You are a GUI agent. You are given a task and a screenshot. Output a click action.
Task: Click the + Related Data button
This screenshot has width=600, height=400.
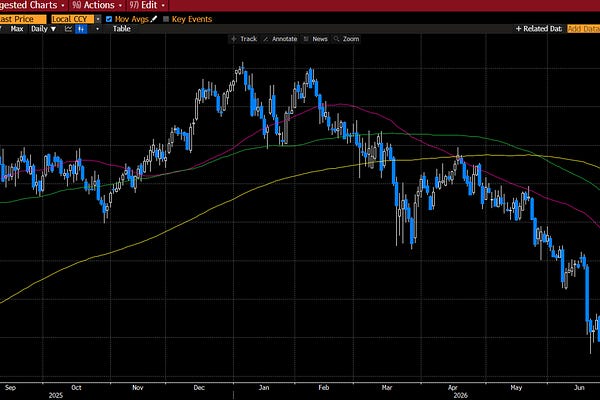(539, 29)
